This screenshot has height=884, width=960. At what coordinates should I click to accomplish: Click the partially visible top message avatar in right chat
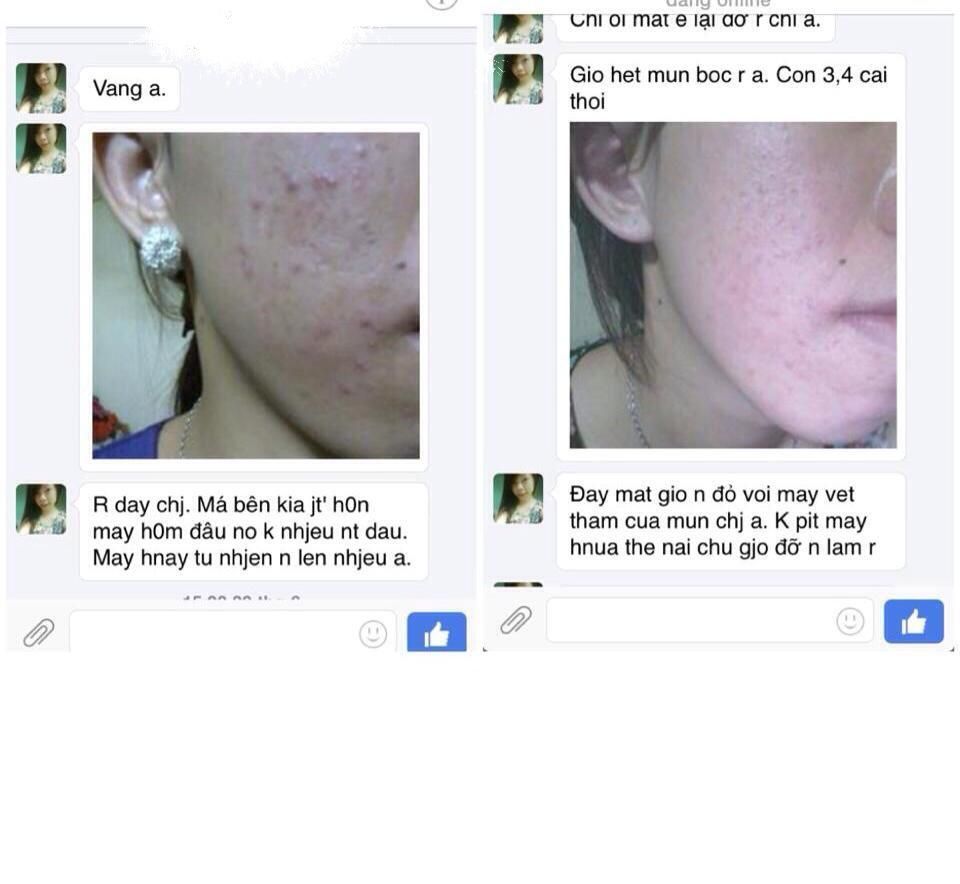[518, 29]
